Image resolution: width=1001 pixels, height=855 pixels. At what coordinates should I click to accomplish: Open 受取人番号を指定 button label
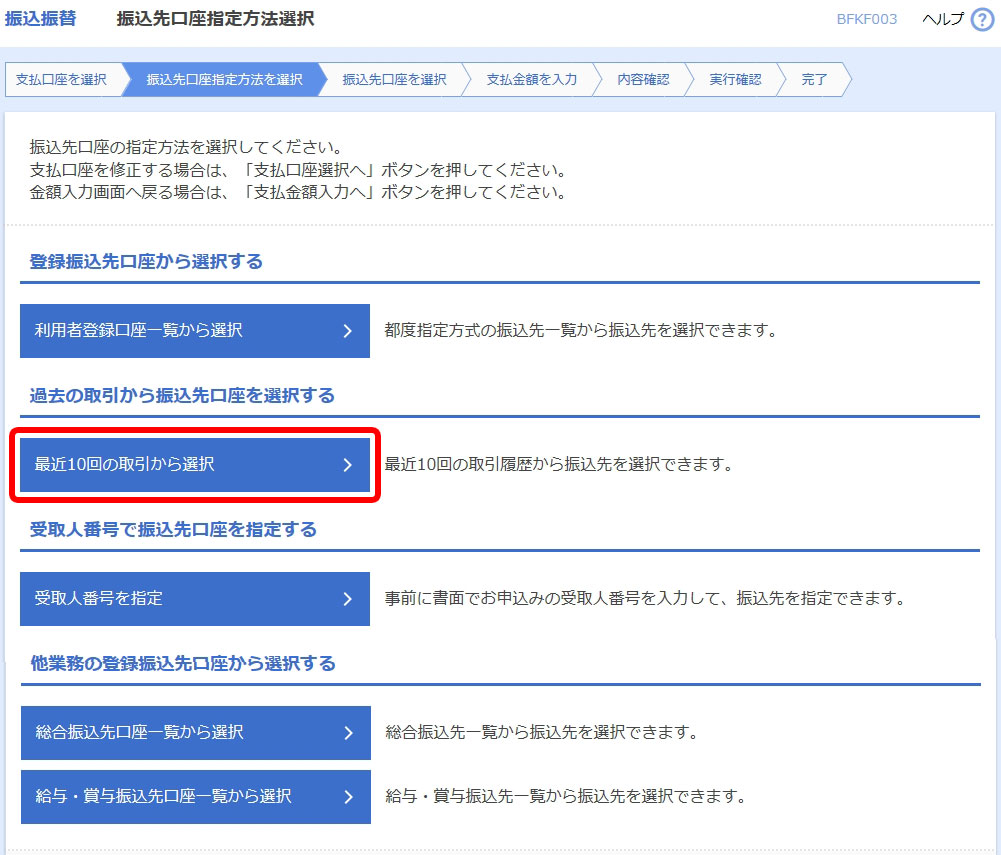pyautogui.click(x=99, y=598)
